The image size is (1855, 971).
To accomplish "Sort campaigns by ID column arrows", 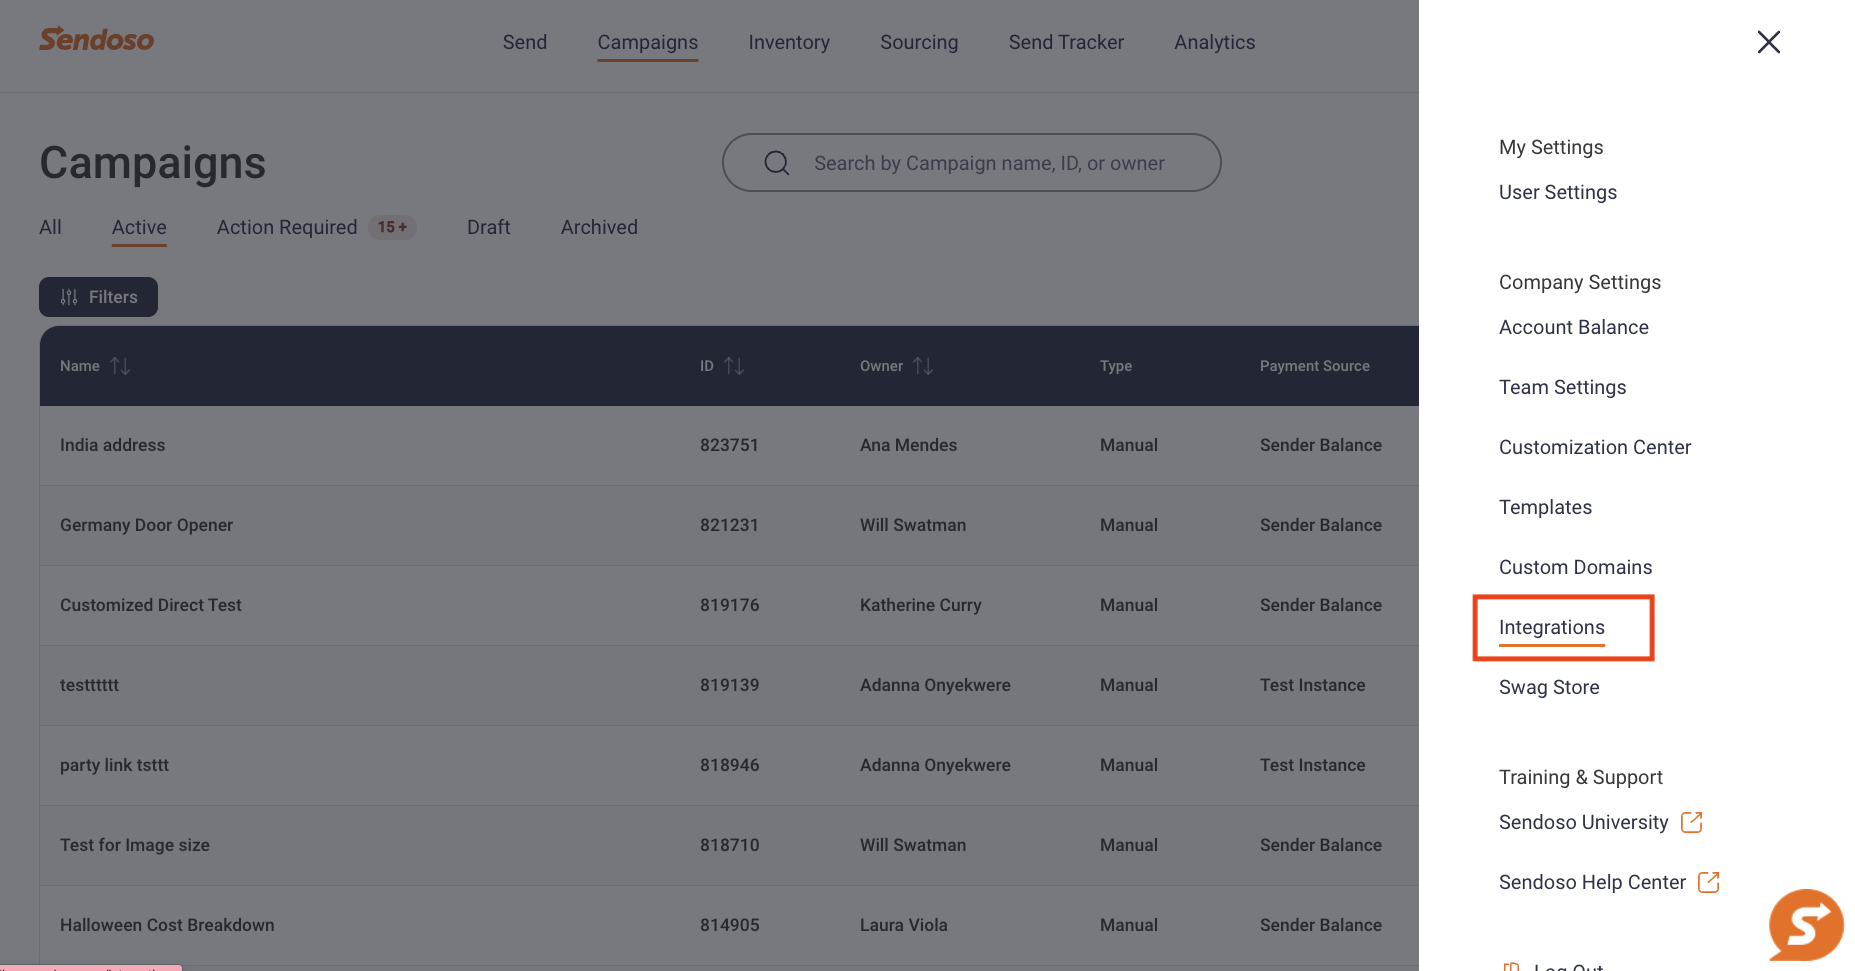I will coord(734,366).
